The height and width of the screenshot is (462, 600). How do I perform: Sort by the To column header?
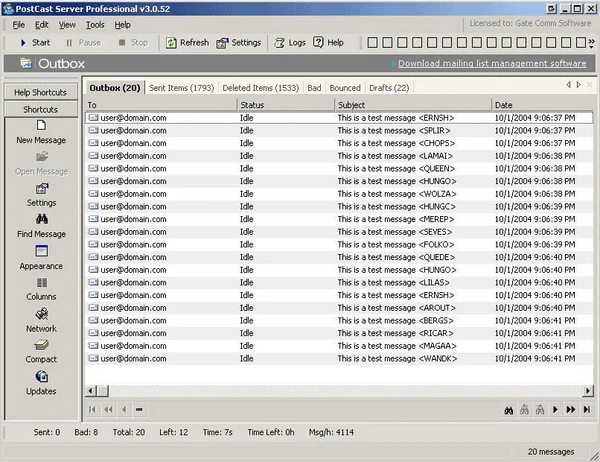coord(161,105)
